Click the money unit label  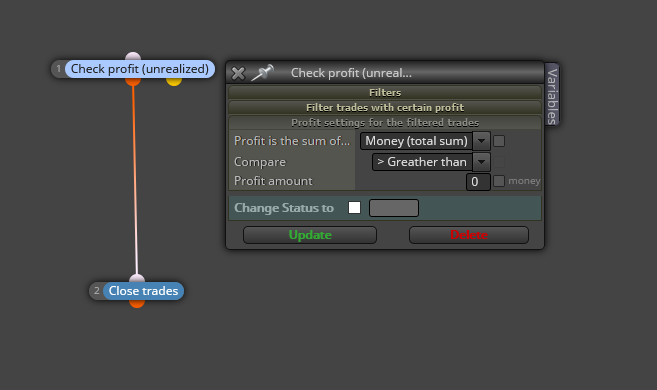(524, 181)
